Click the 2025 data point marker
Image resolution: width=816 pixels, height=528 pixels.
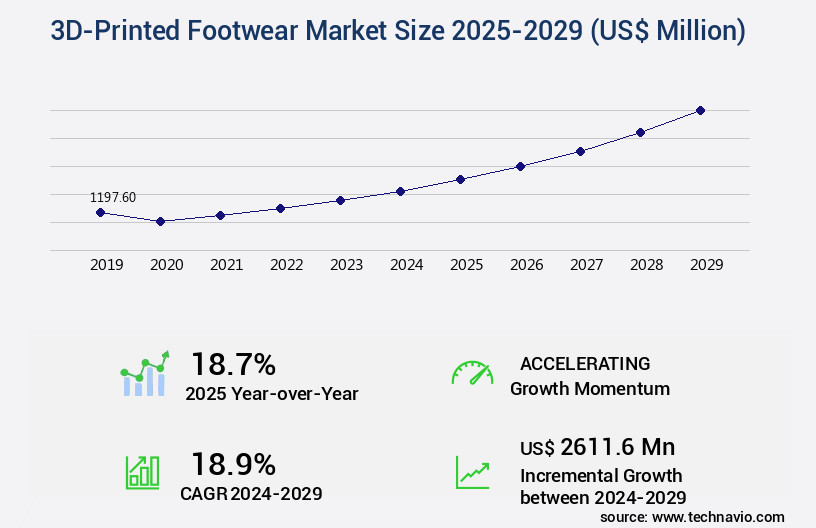click(x=460, y=179)
